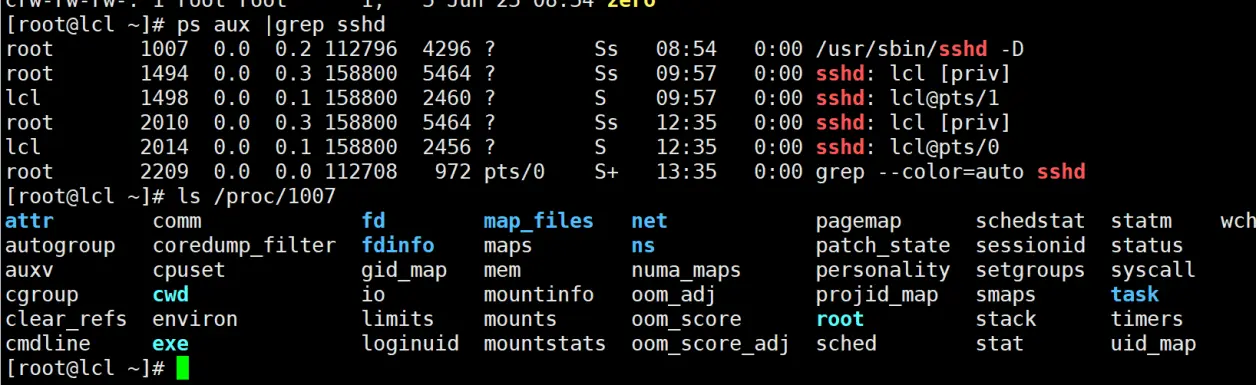Select the 'fd' directory entry
This screenshot has width=1256, height=385.
(x=373, y=221)
